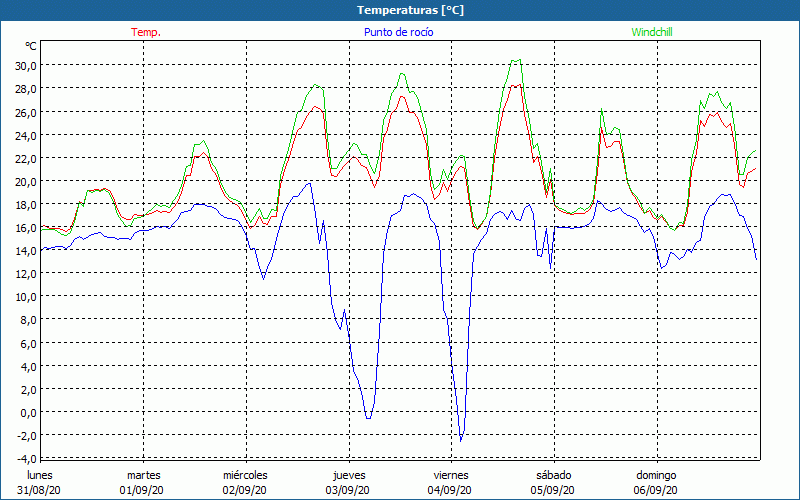Click the '2,0' y-axis value
The height and width of the screenshot is (500, 800).
pos(28,389)
